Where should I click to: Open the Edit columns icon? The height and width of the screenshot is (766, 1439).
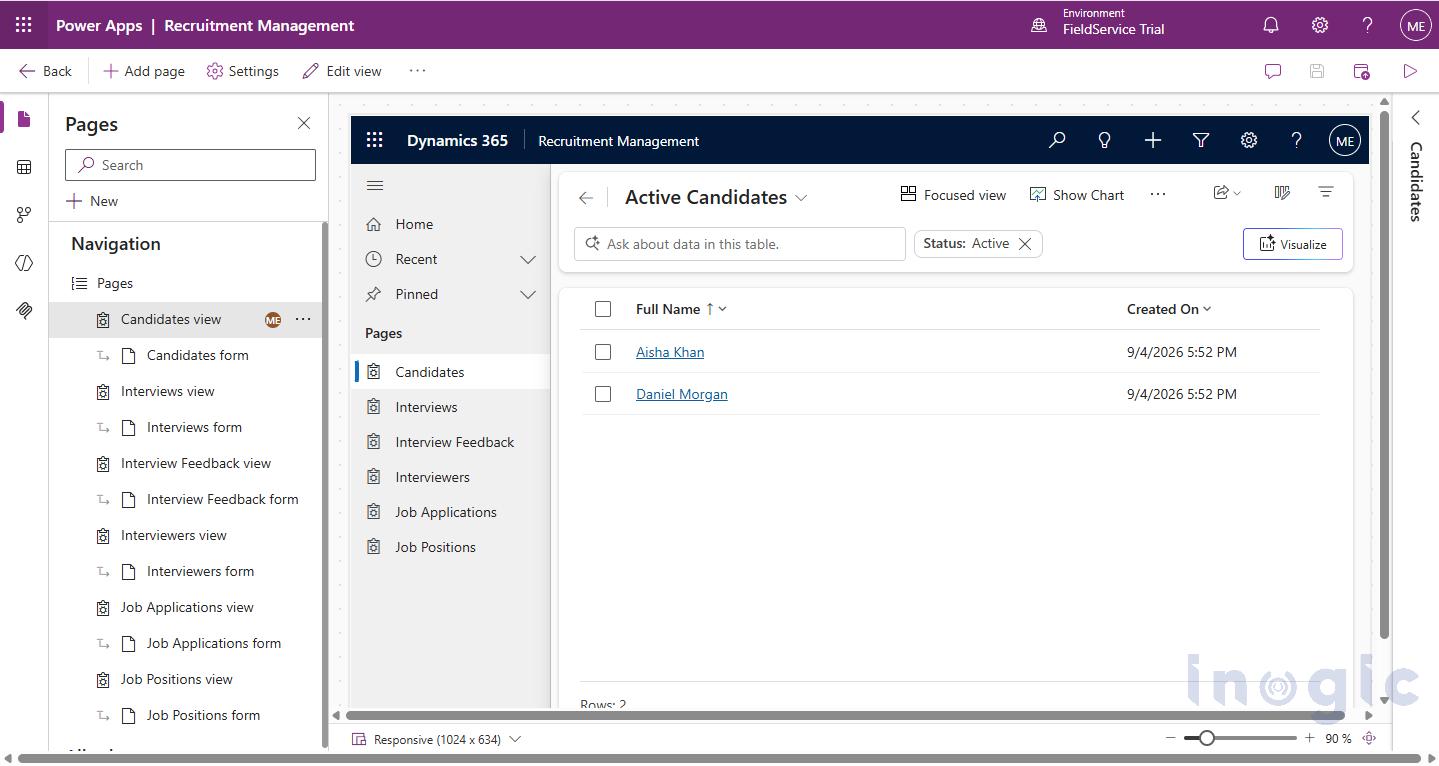tap(1282, 193)
